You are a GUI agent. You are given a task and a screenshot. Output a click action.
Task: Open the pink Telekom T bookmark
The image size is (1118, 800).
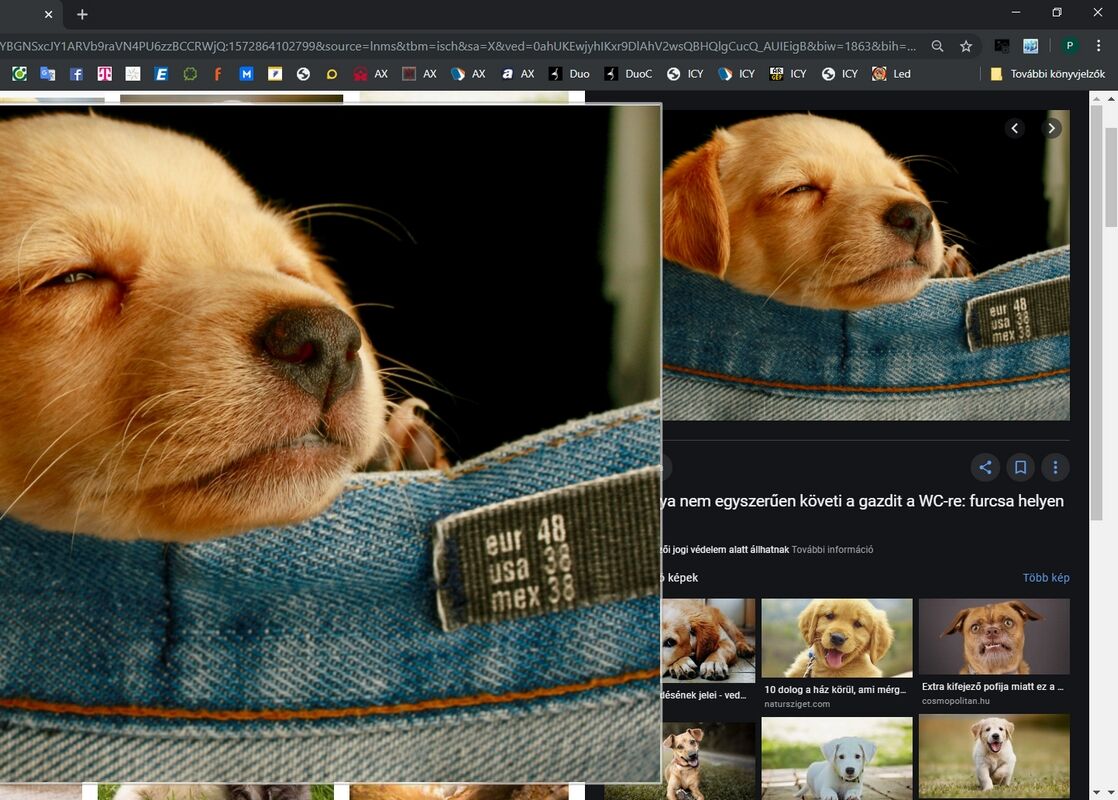pyautogui.click(x=105, y=73)
